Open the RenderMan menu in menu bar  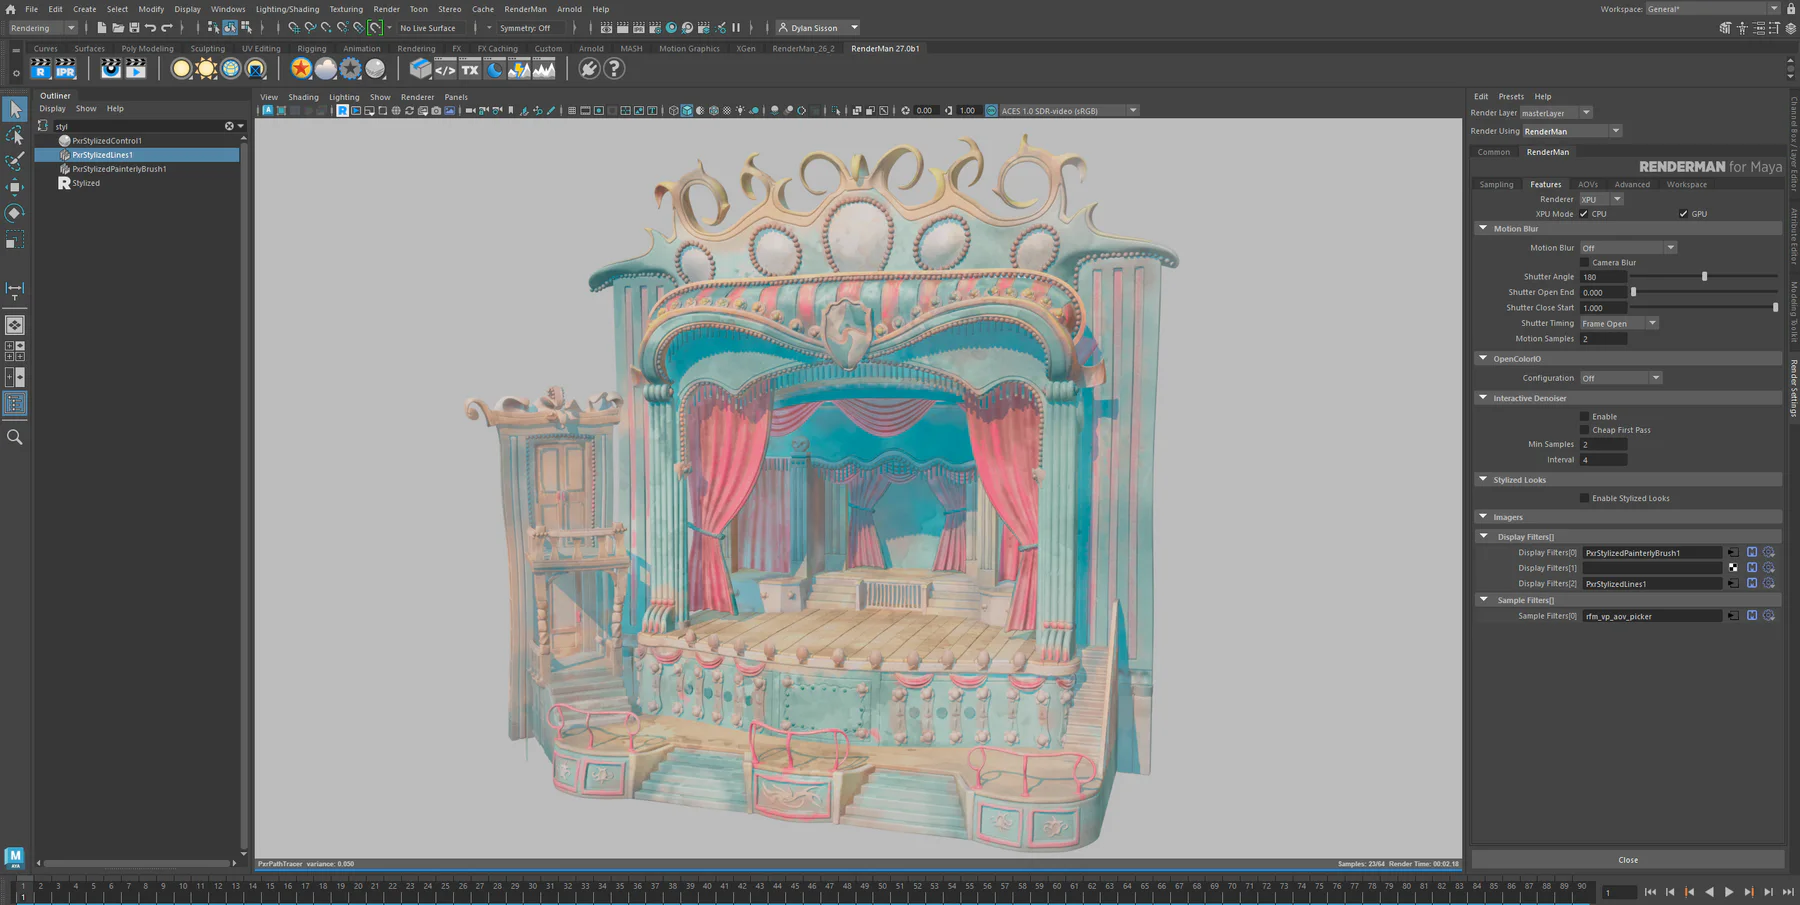[525, 9]
